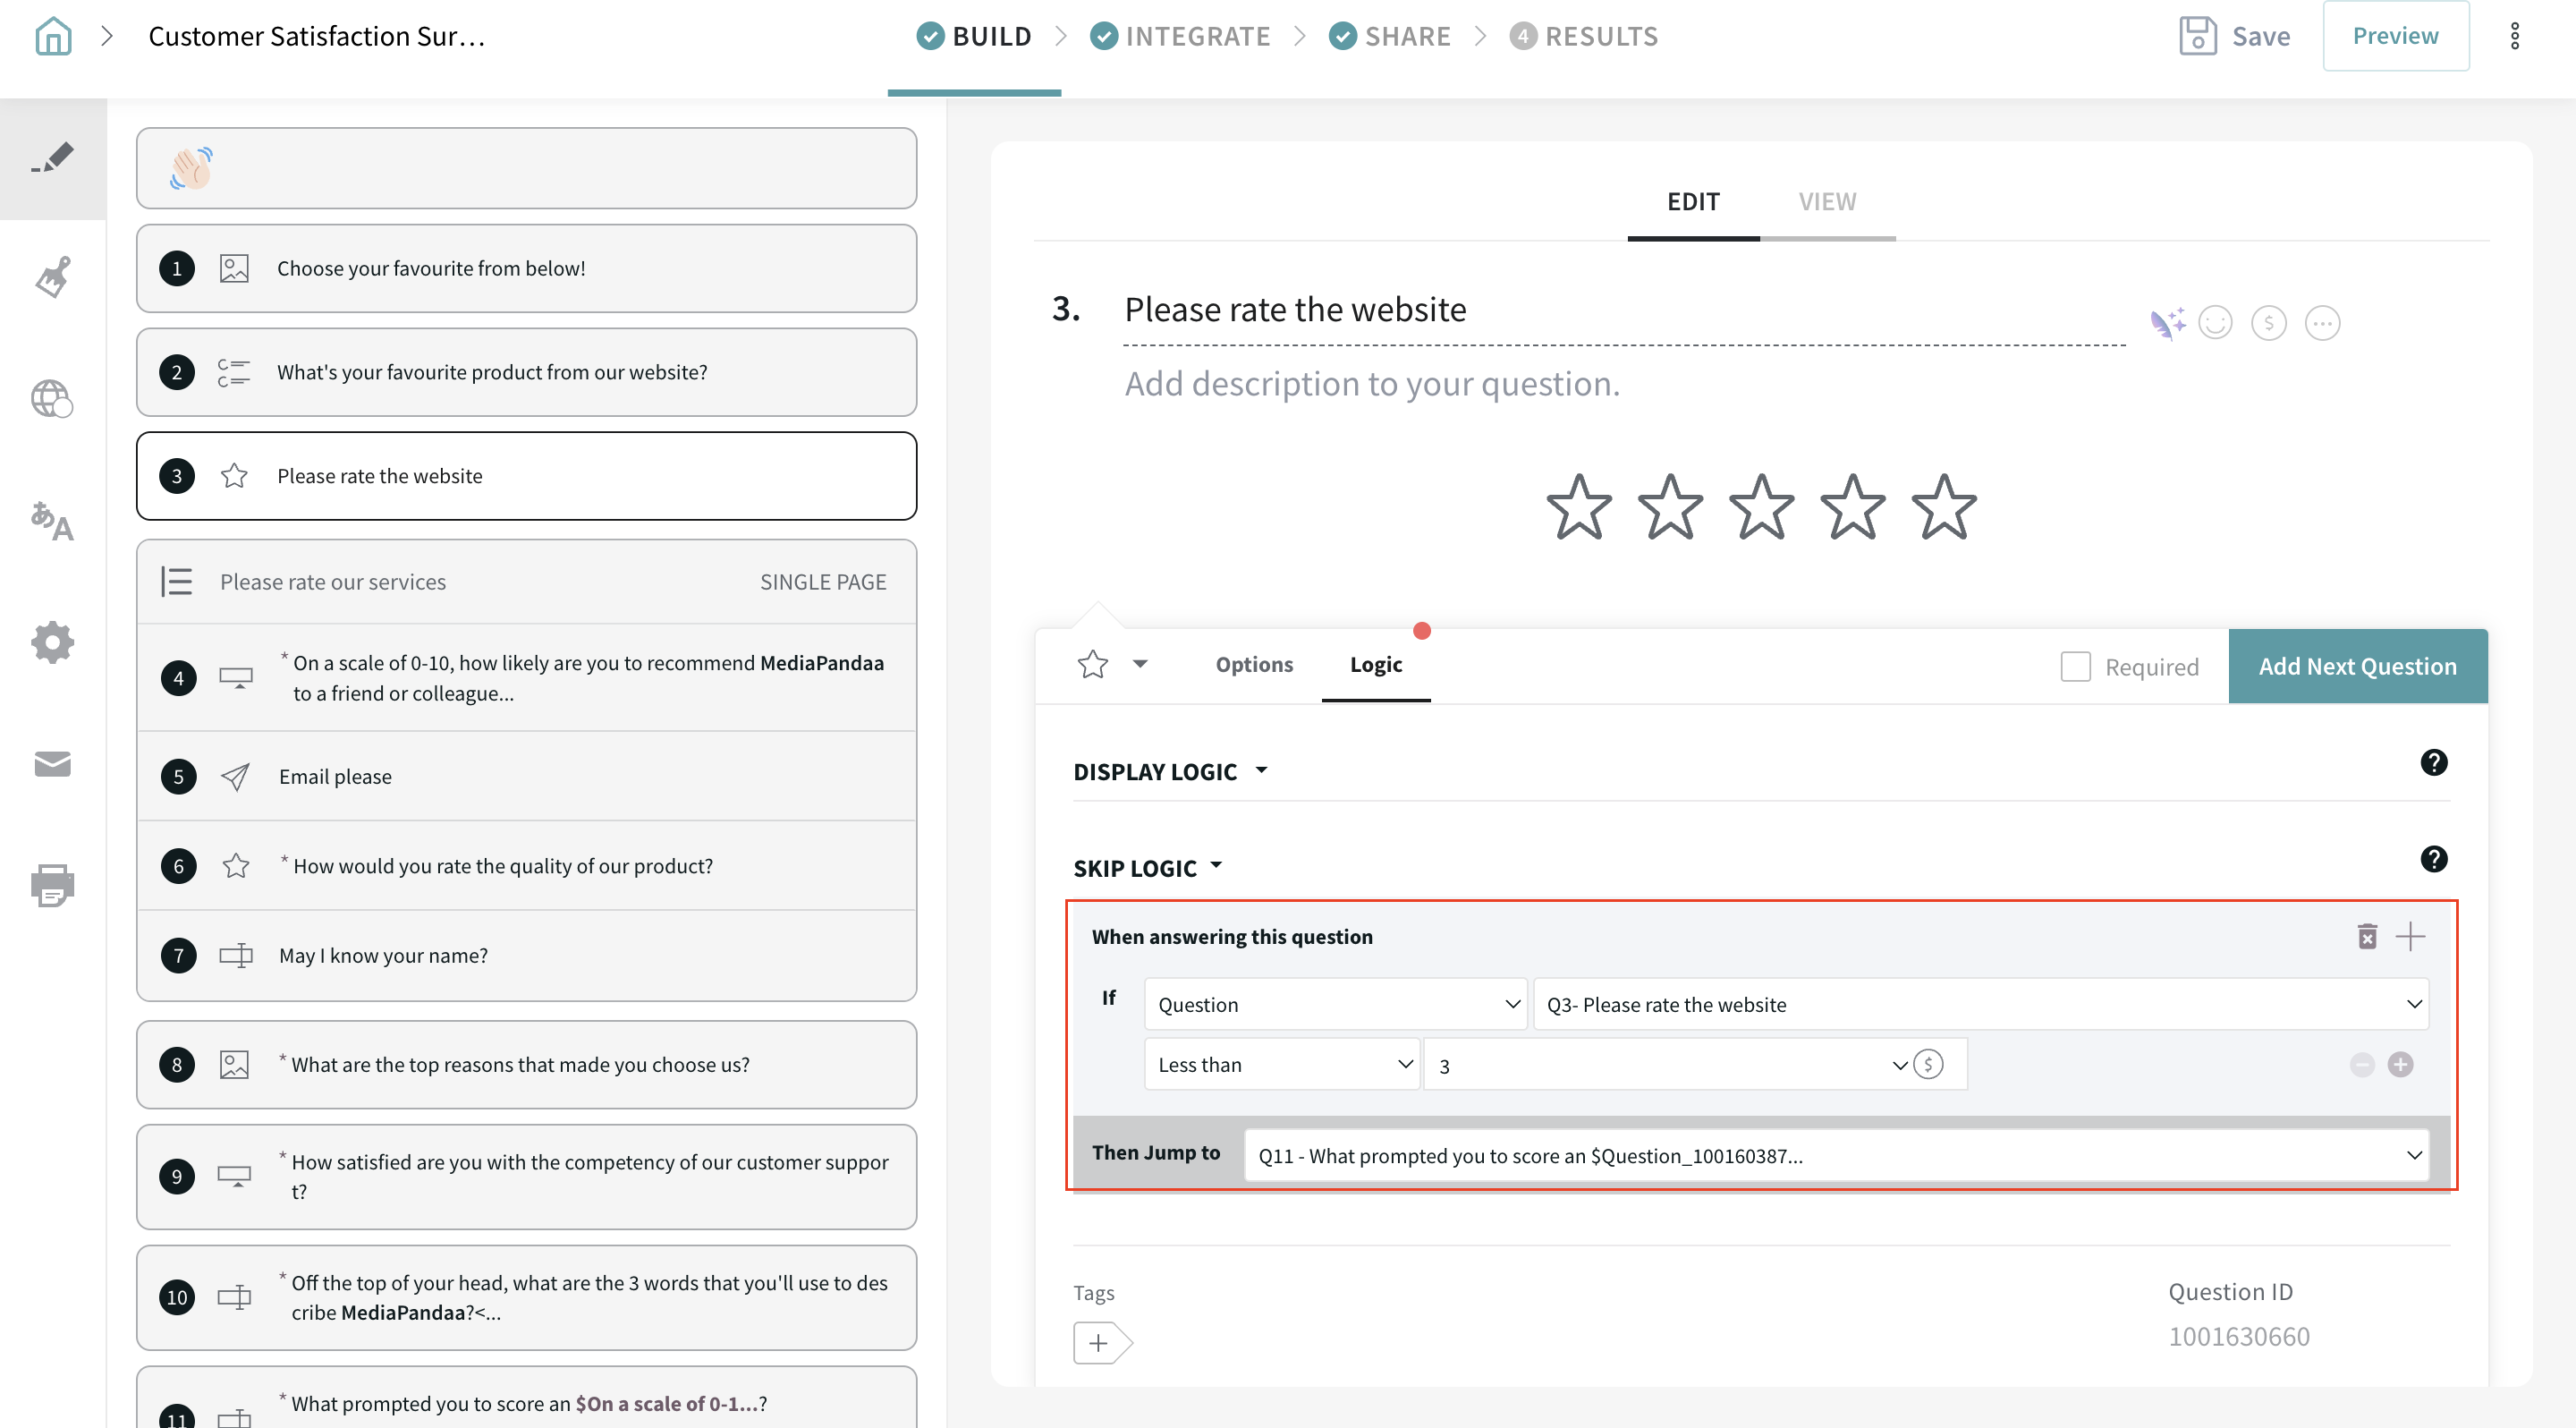Screen dimensions: 2576x1428
Task: Remove condition with the minus circle button
Action: [x=2362, y=1064]
